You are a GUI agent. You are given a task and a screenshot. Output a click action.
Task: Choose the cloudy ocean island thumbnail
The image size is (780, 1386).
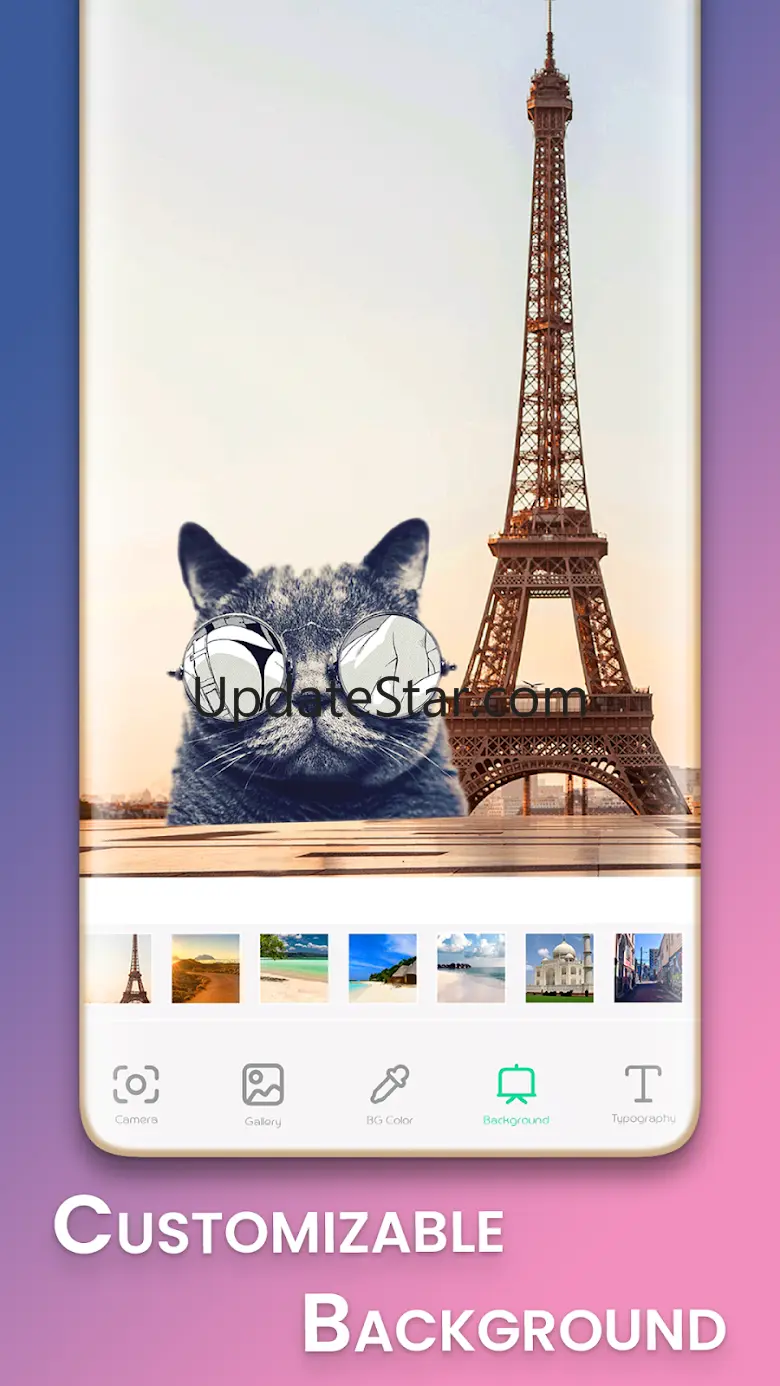pyautogui.click(x=471, y=968)
